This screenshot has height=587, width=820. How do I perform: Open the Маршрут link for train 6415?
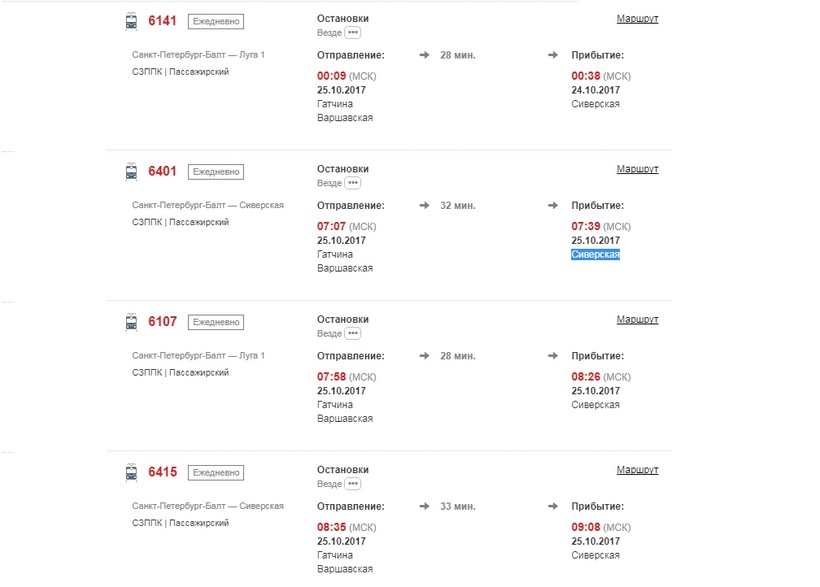click(637, 470)
